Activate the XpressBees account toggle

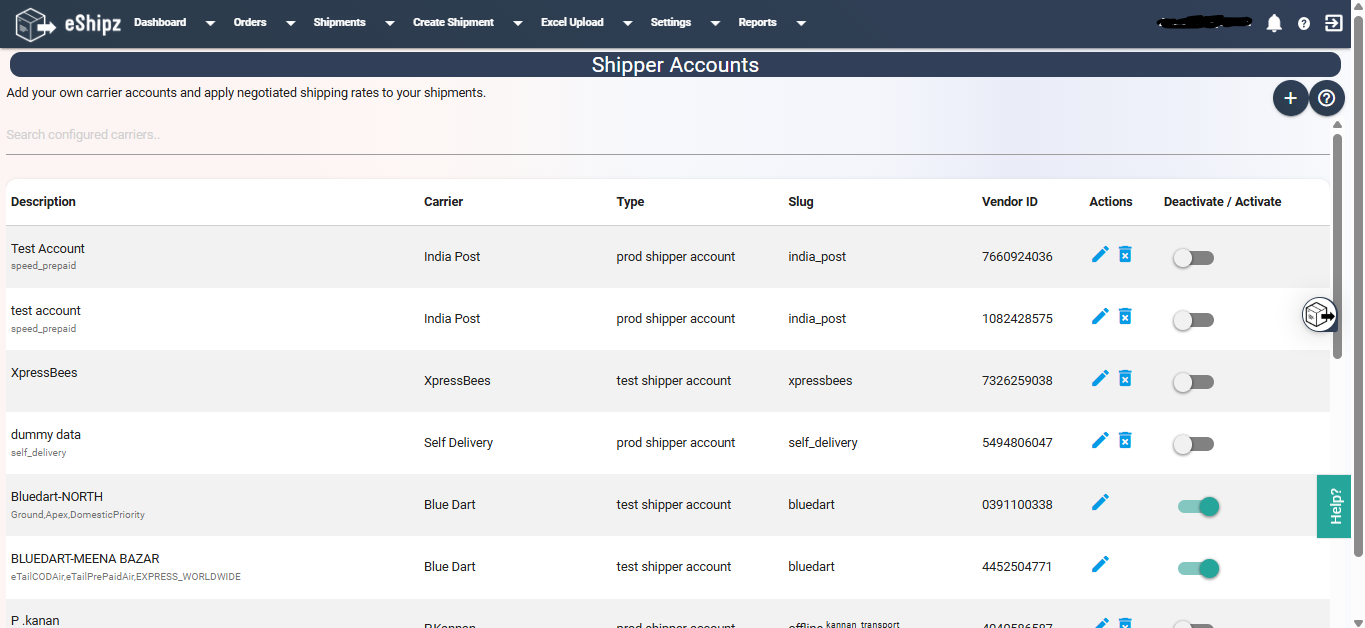pyautogui.click(x=1194, y=382)
